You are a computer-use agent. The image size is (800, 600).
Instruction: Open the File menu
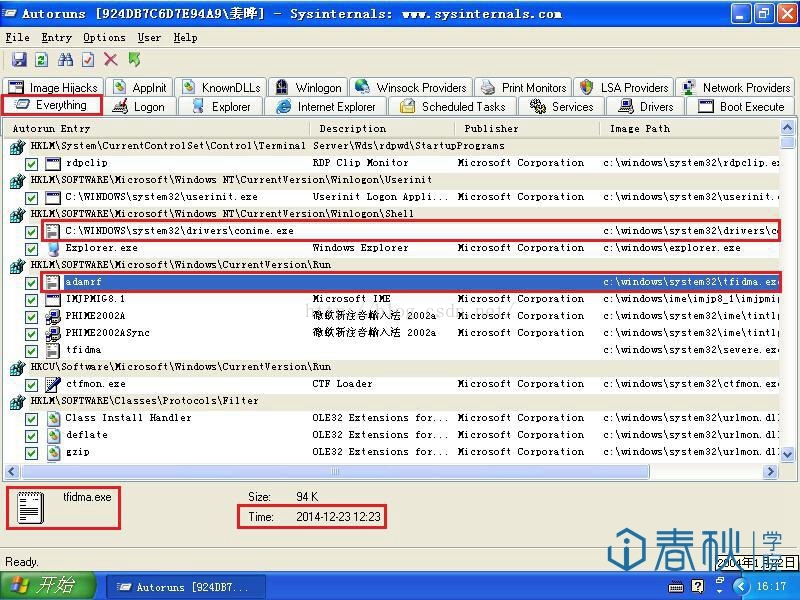pyautogui.click(x=17, y=37)
